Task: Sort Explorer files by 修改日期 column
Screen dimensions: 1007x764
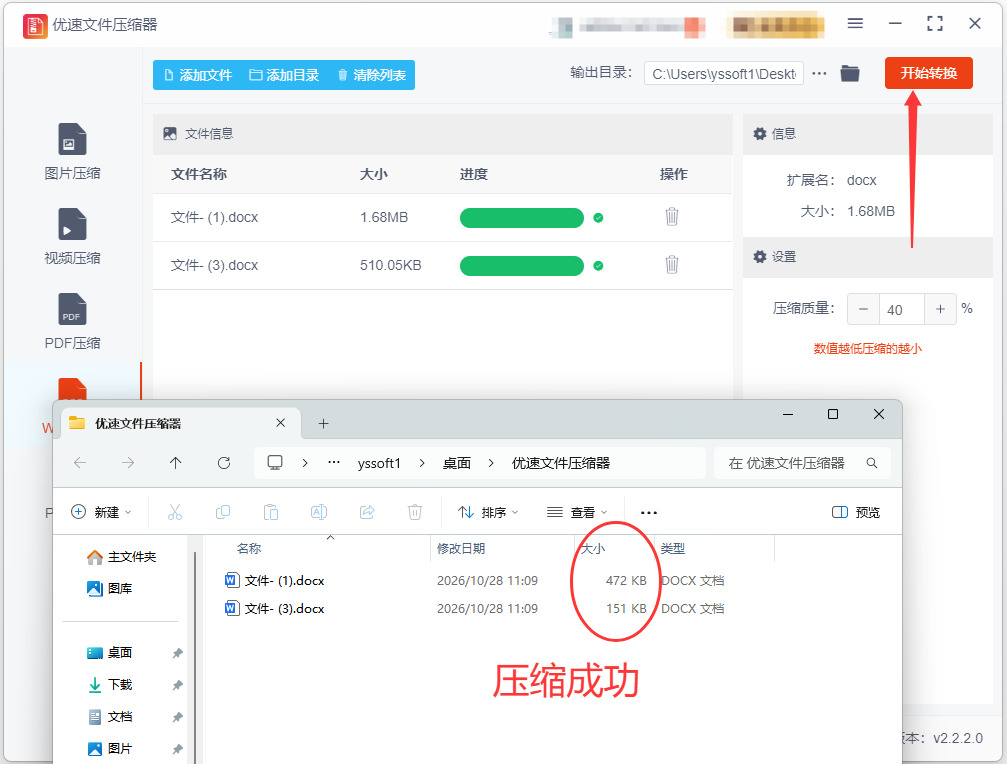Action: (x=461, y=548)
